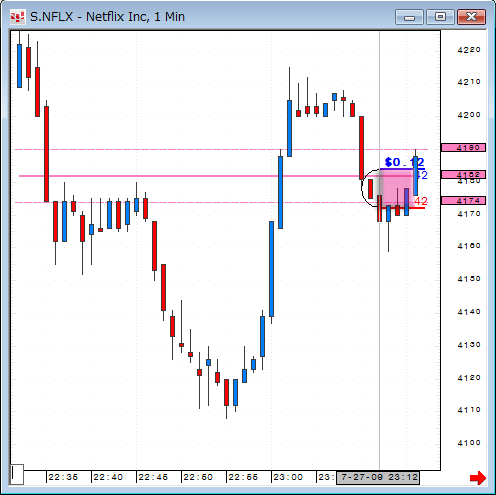Close the Netflix chart window

click(471, 17)
